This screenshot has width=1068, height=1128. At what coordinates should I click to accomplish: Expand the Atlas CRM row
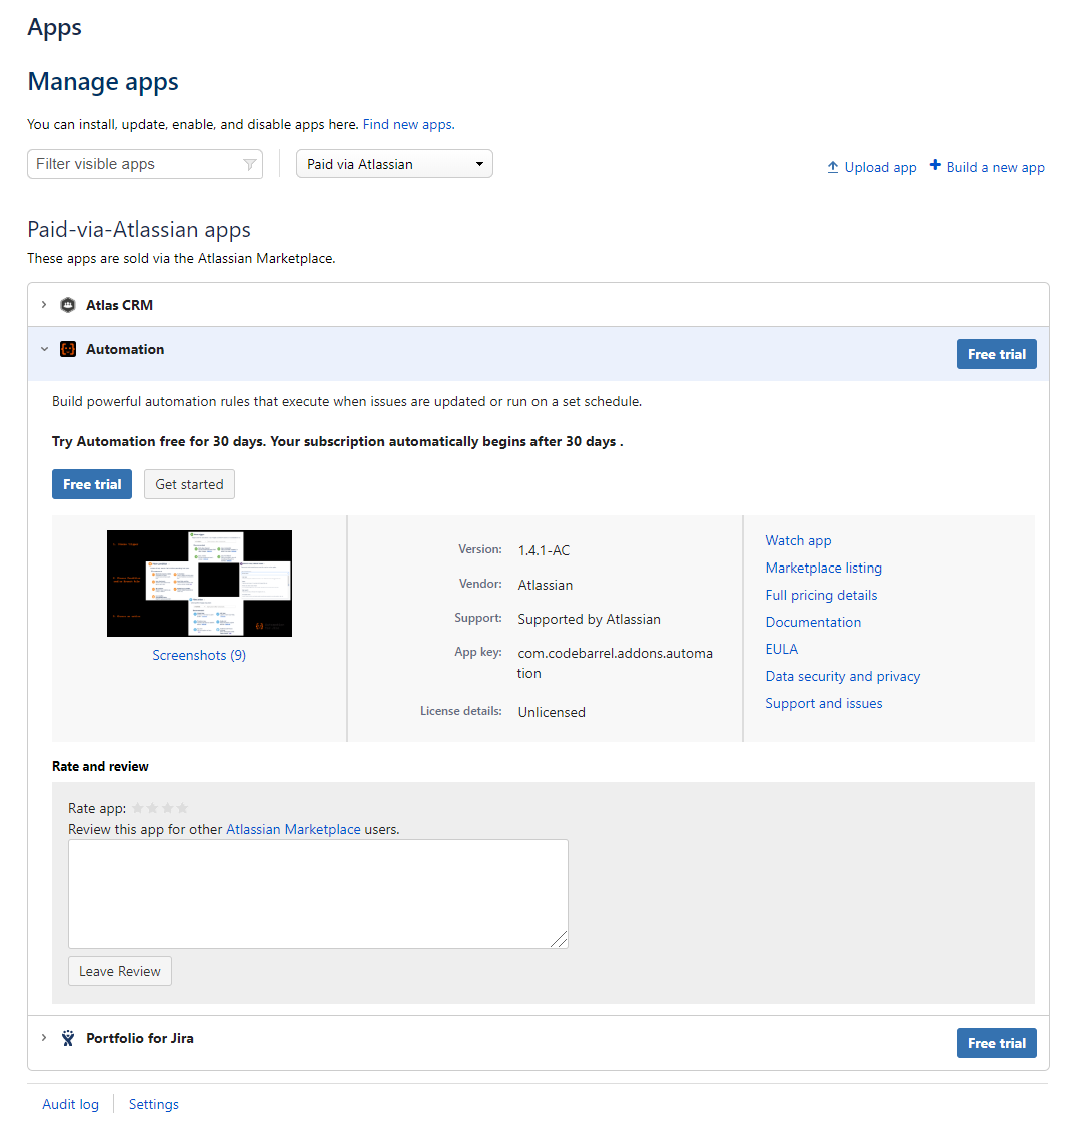44,305
